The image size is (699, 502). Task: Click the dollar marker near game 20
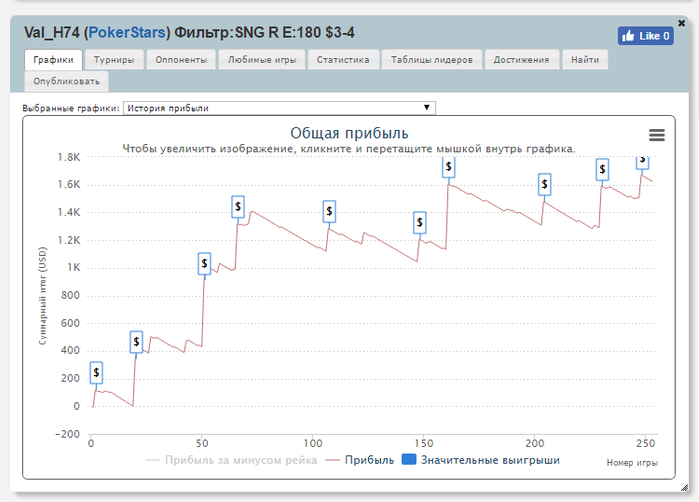click(136, 342)
